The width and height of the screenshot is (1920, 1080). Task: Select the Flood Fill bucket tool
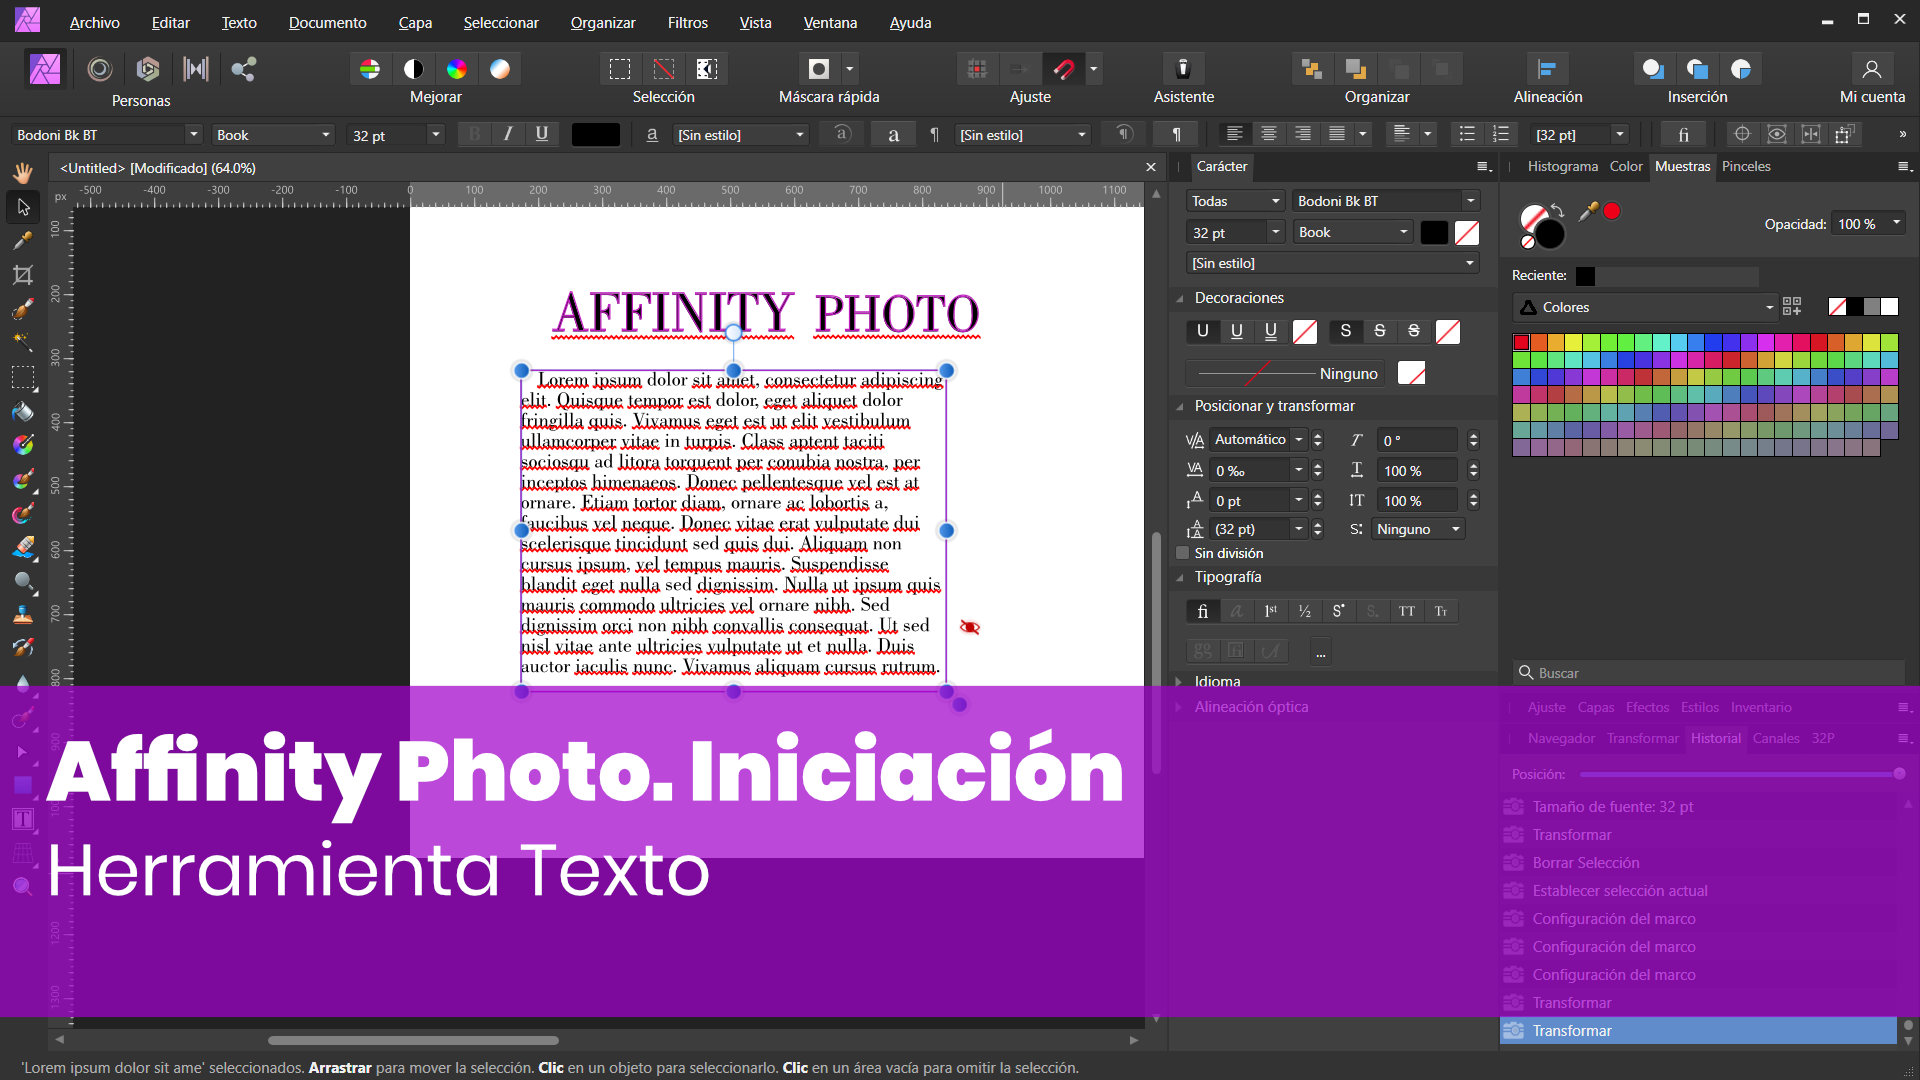[23, 411]
